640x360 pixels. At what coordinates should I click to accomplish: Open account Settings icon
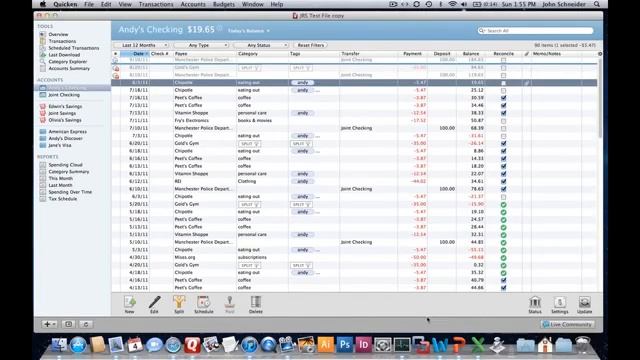(x=560, y=303)
